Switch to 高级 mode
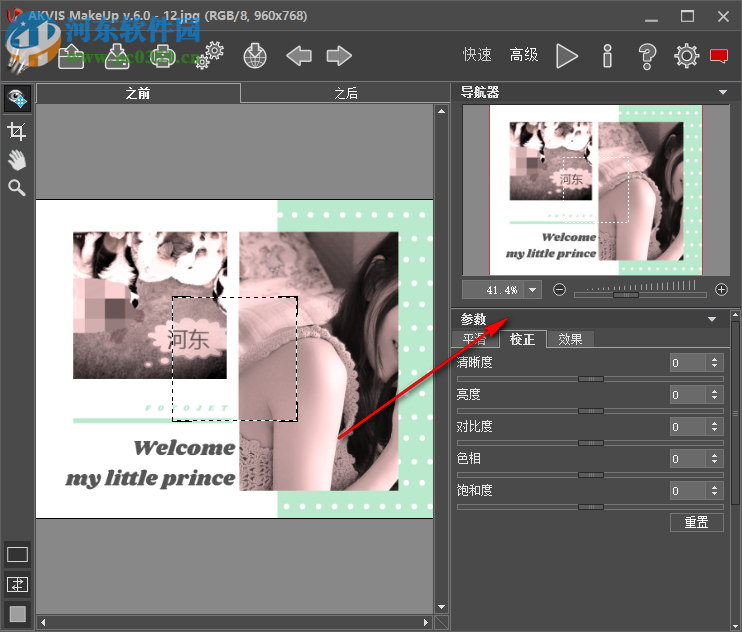Viewport: 742px width, 632px height. pyautogui.click(x=524, y=55)
